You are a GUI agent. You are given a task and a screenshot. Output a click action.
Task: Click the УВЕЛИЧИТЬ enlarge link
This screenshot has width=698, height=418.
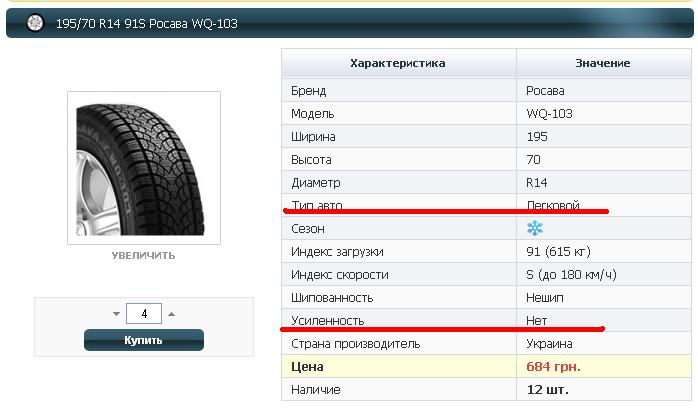[143, 256]
